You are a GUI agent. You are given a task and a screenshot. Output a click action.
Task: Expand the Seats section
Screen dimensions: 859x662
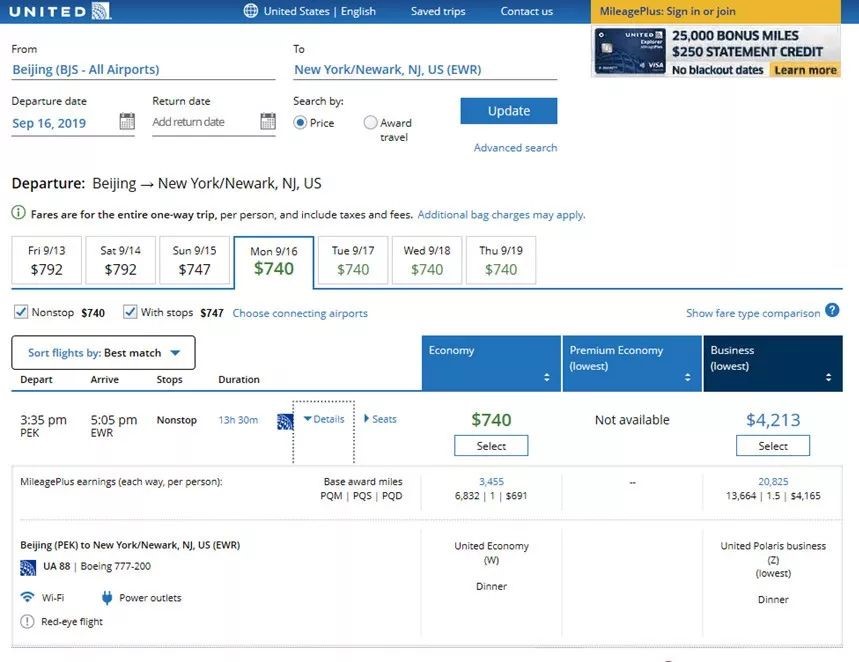pyautogui.click(x=380, y=420)
